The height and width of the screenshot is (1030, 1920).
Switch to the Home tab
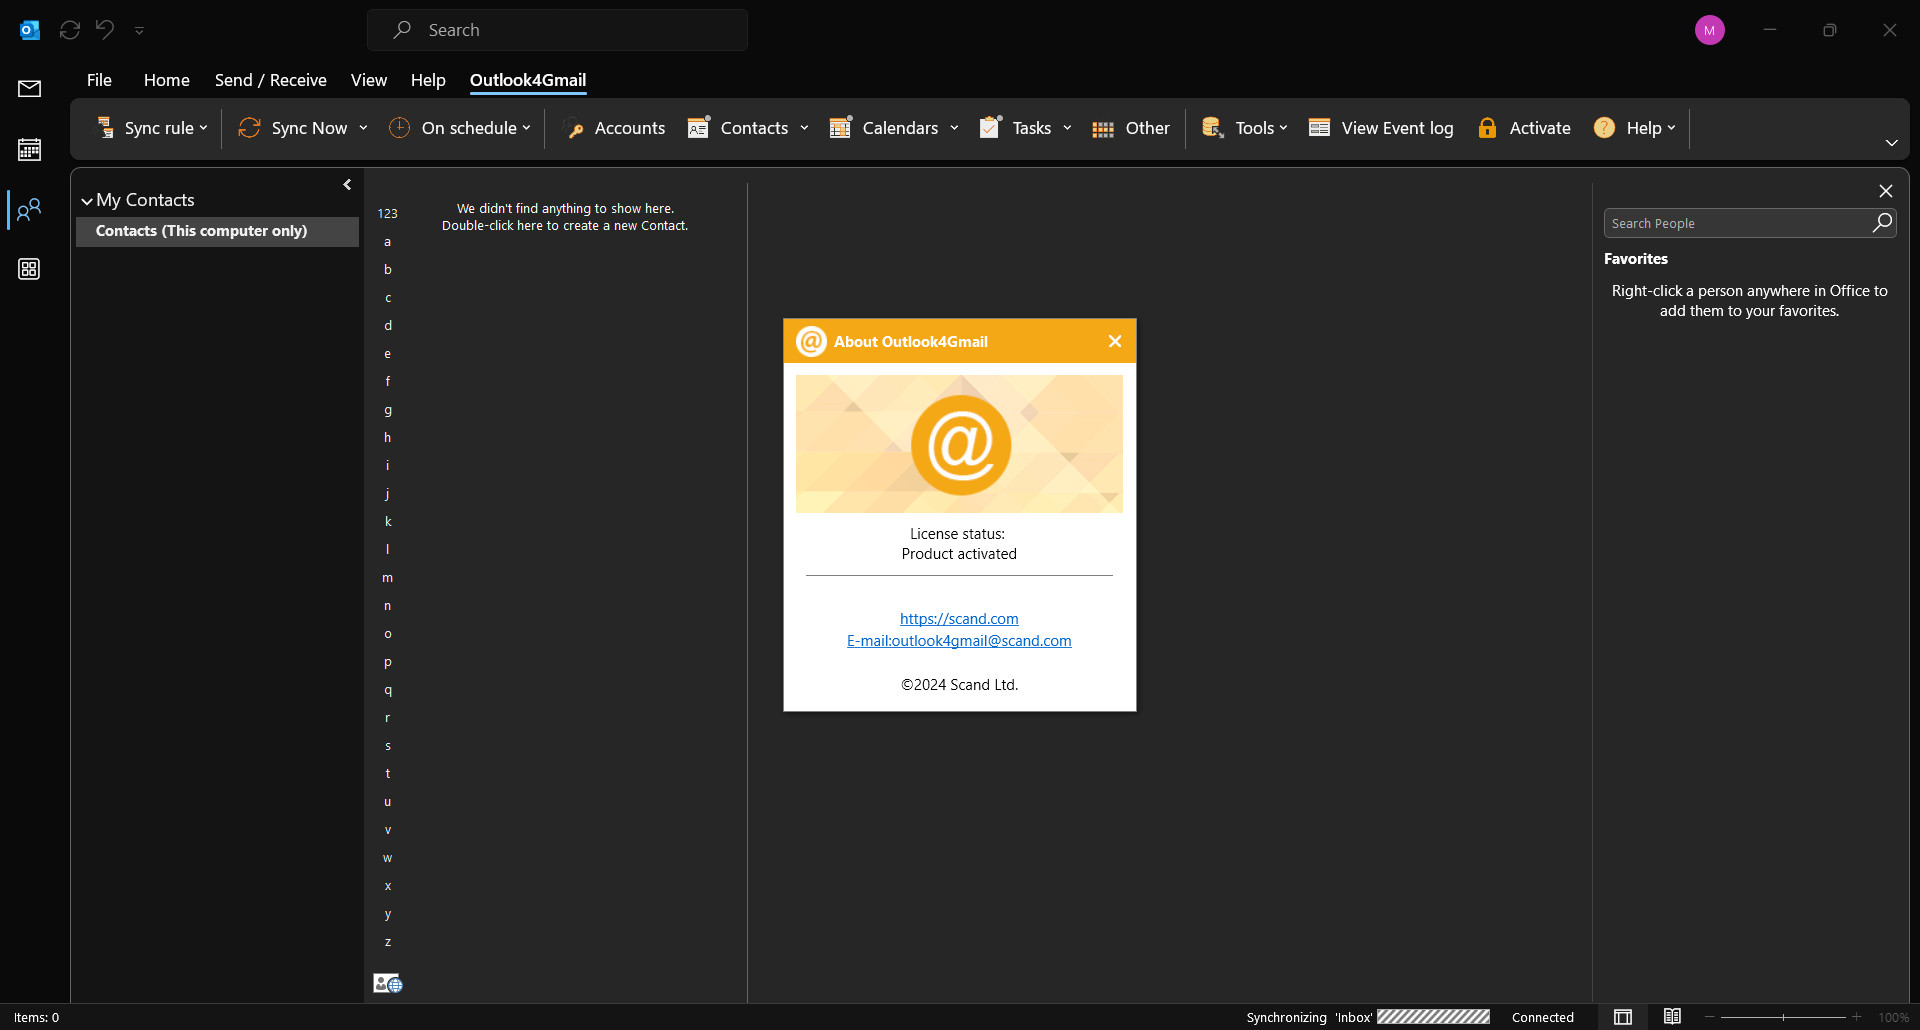[166, 80]
